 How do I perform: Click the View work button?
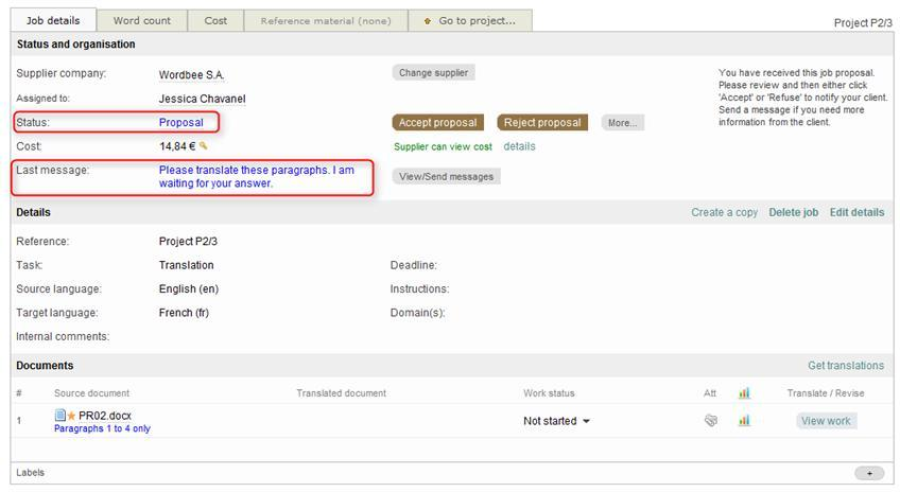(x=826, y=421)
